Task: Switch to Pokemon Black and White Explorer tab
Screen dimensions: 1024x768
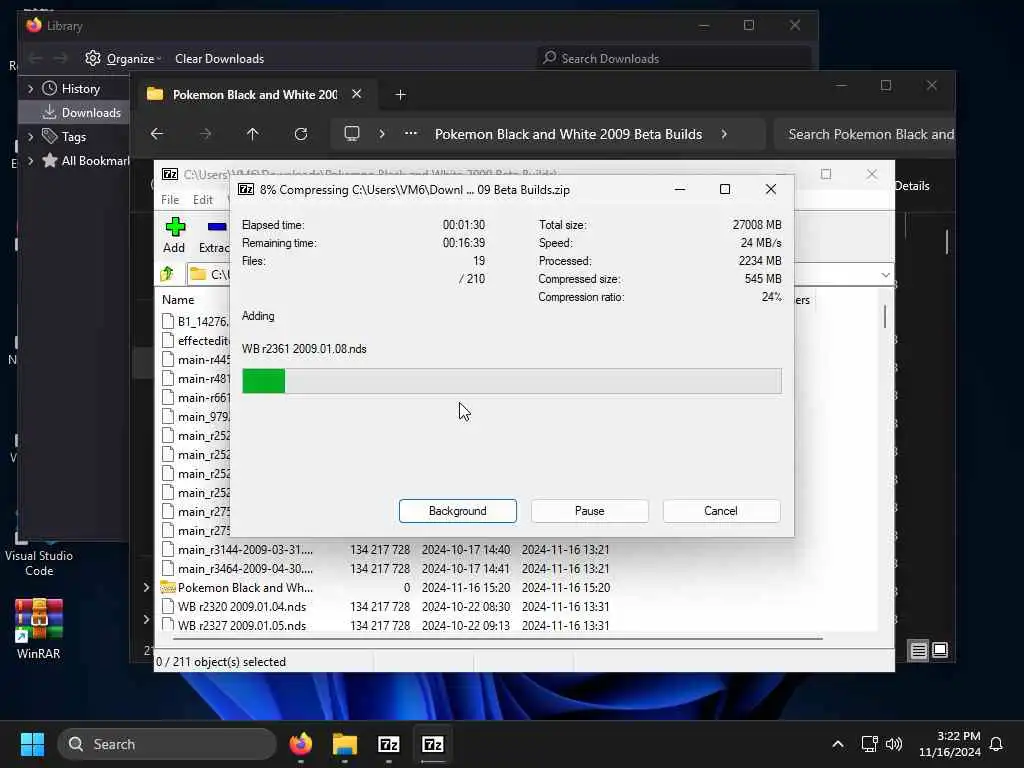Action: pyautogui.click(x=255, y=95)
